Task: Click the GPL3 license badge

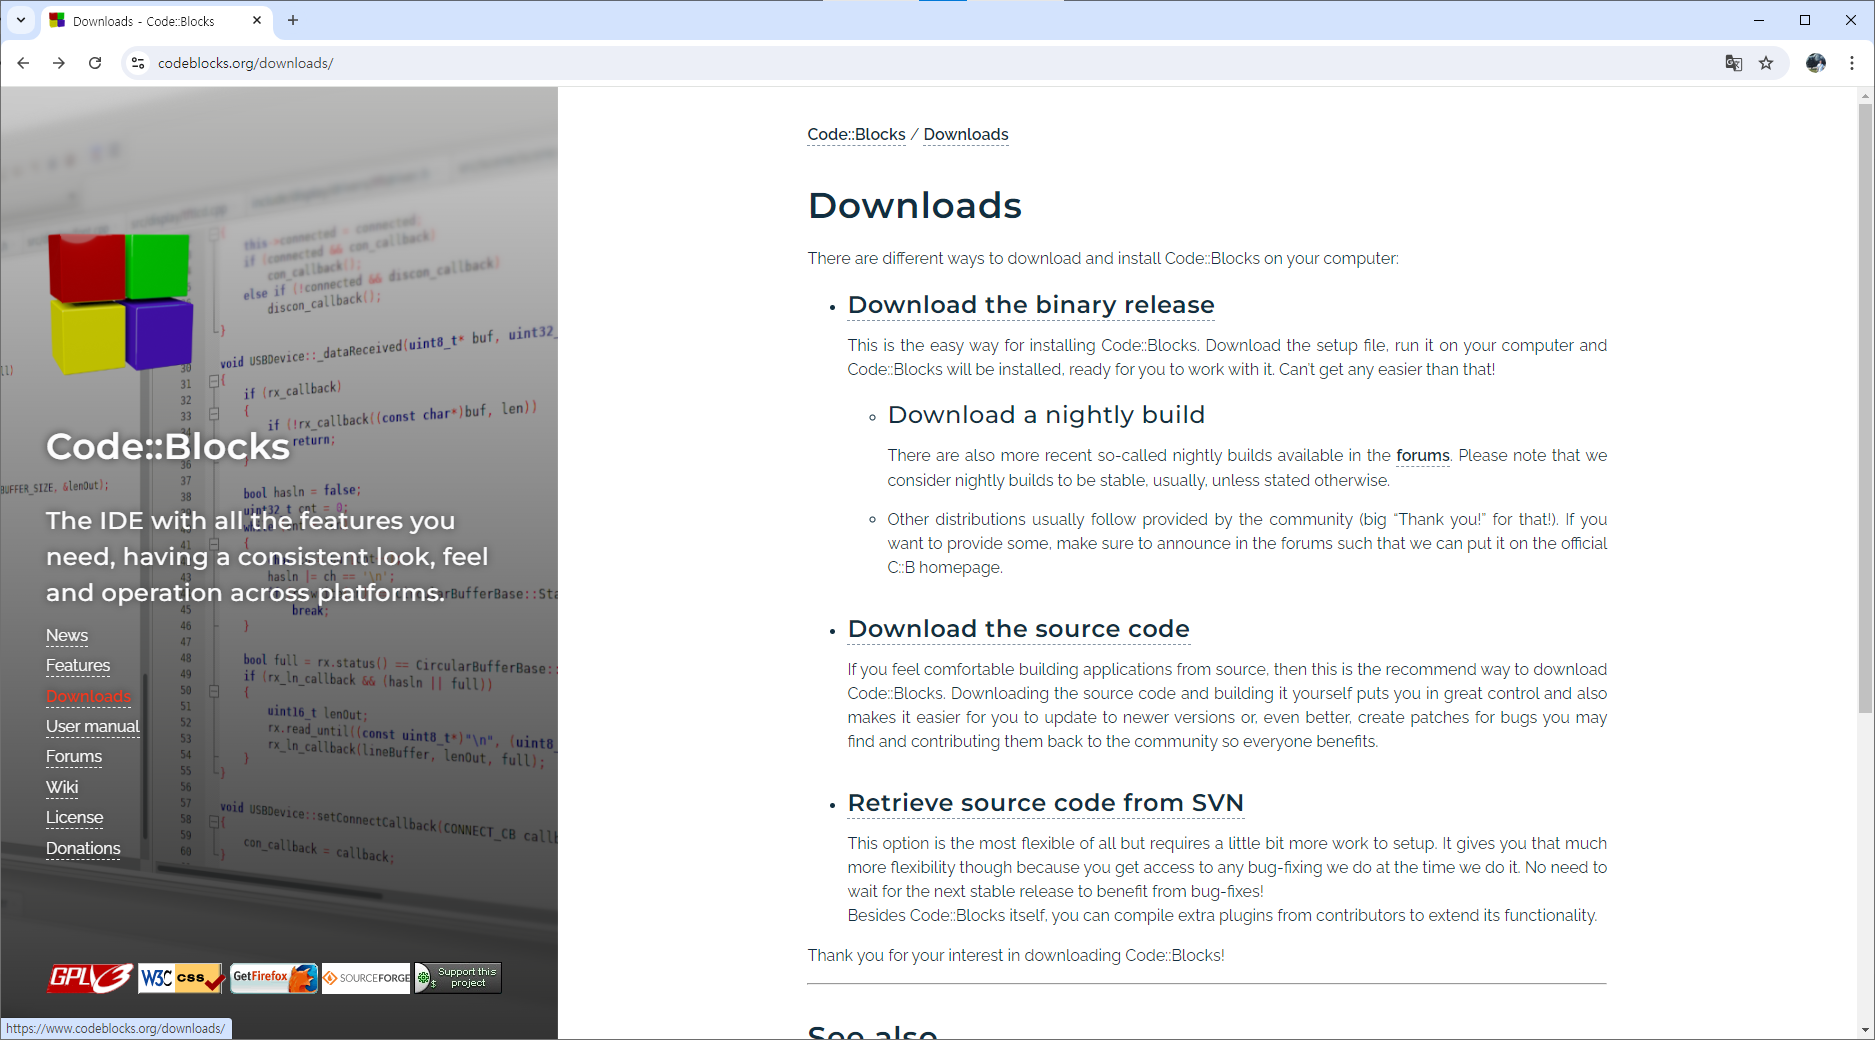Action: pyautogui.click(x=90, y=978)
